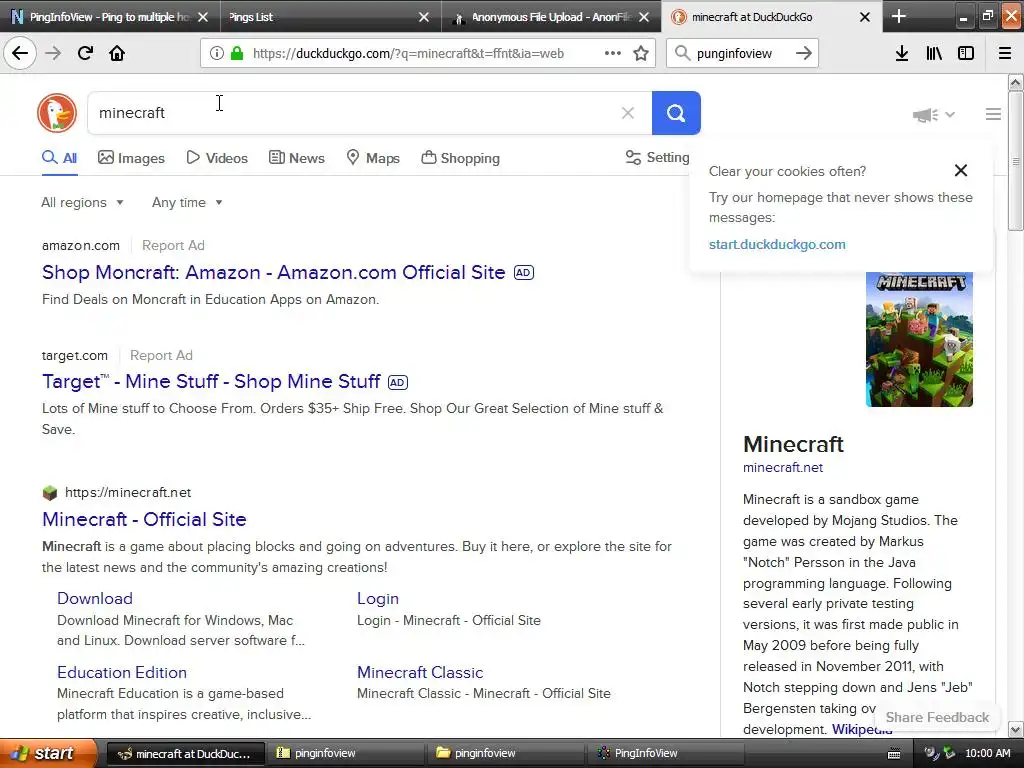Report Ad for target.com result

click(161, 355)
